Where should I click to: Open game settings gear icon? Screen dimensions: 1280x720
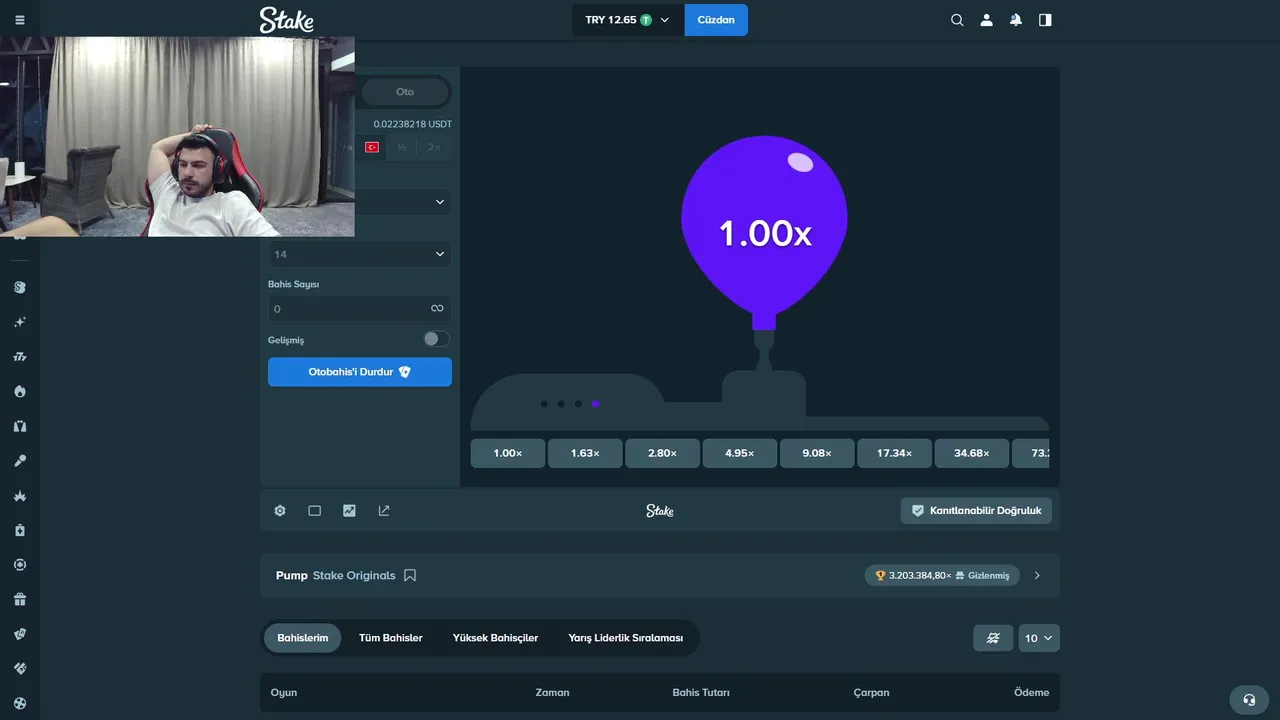point(280,511)
